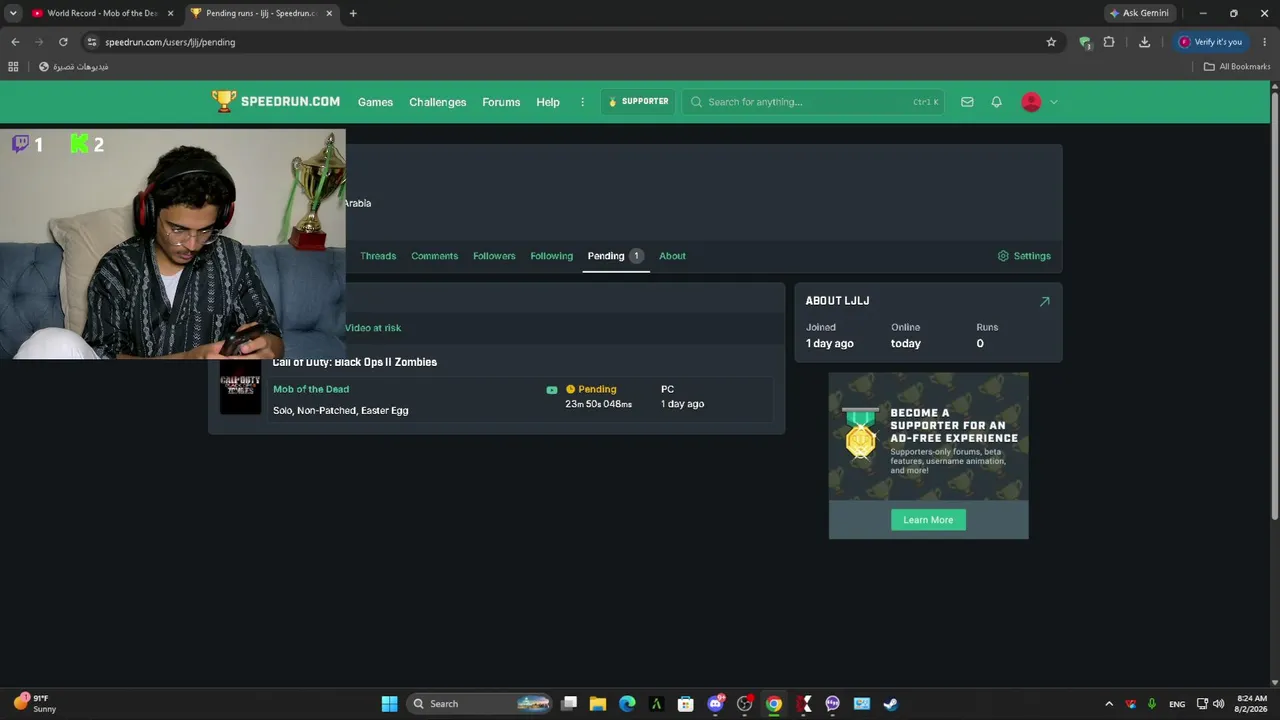The width and height of the screenshot is (1280, 720).
Task: Bookmark this page with the star icon
Action: pos(1051,42)
